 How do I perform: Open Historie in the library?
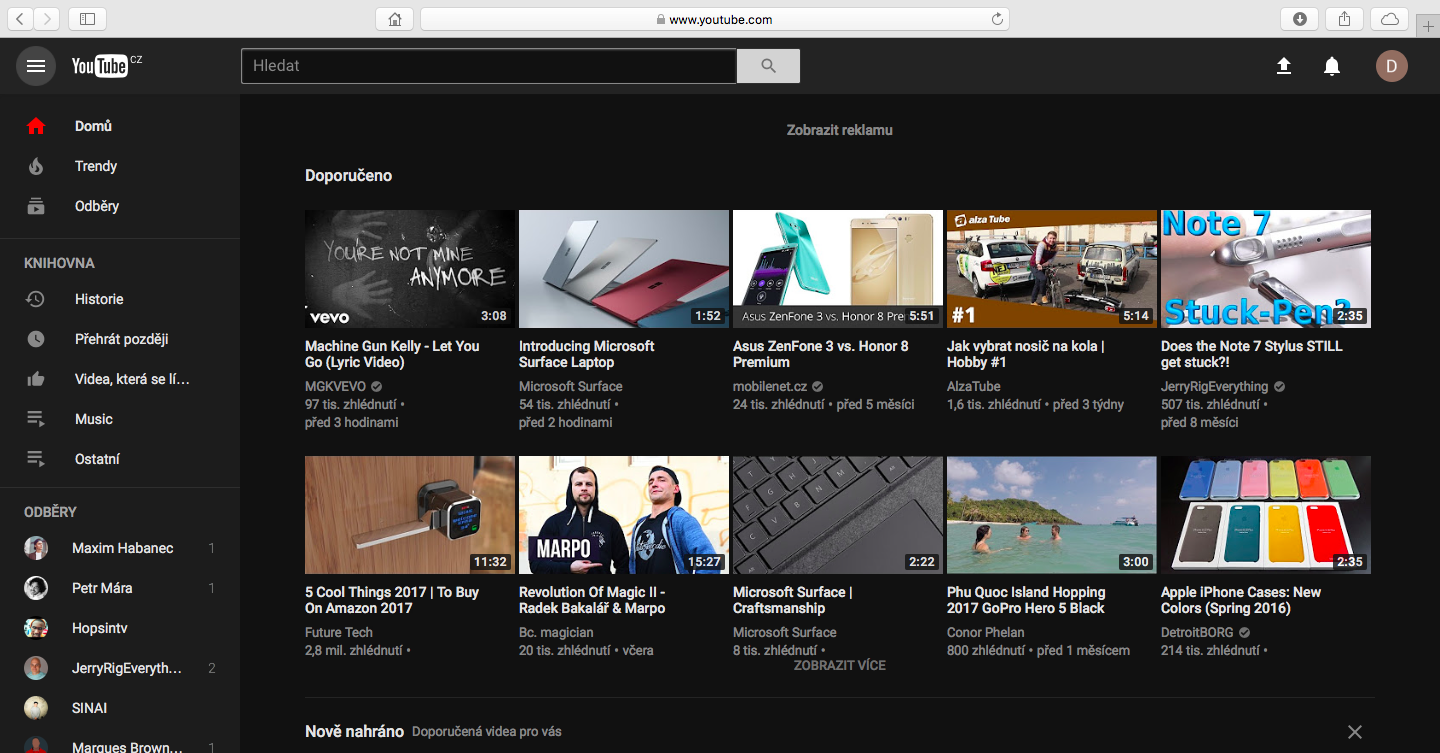[x=99, y=299]
